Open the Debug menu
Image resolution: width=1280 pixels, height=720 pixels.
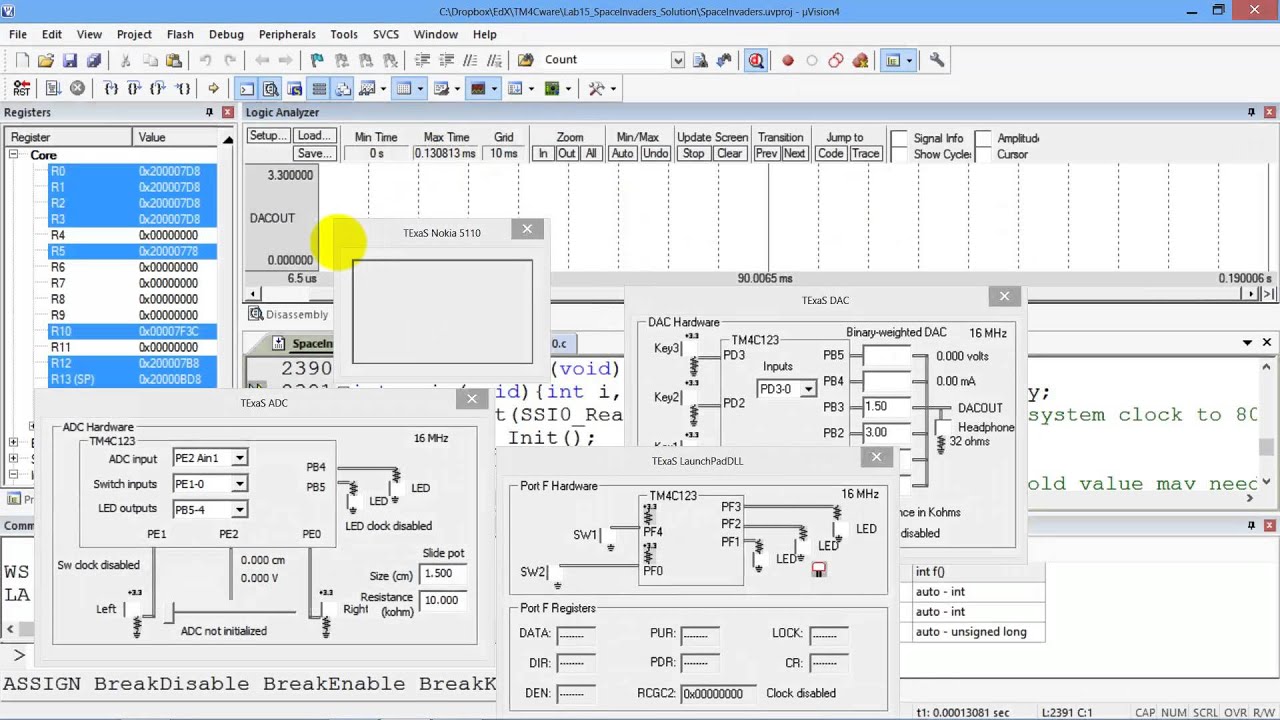pyautogui.click(x=226, y=34)
